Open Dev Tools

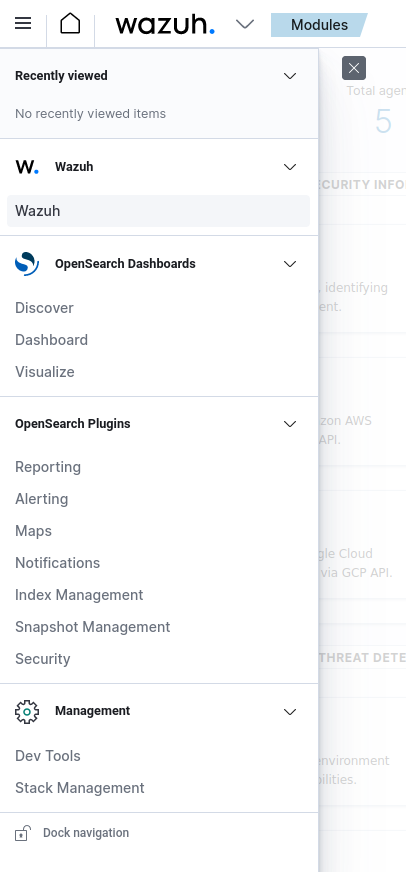[48, 756]
